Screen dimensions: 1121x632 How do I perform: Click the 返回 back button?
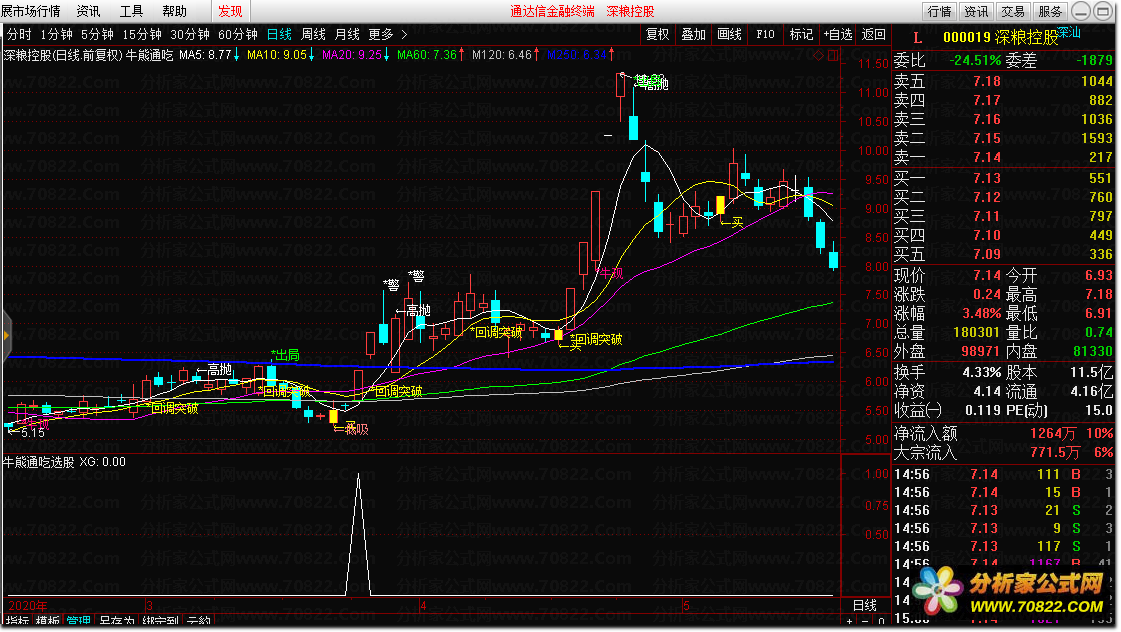874,34
